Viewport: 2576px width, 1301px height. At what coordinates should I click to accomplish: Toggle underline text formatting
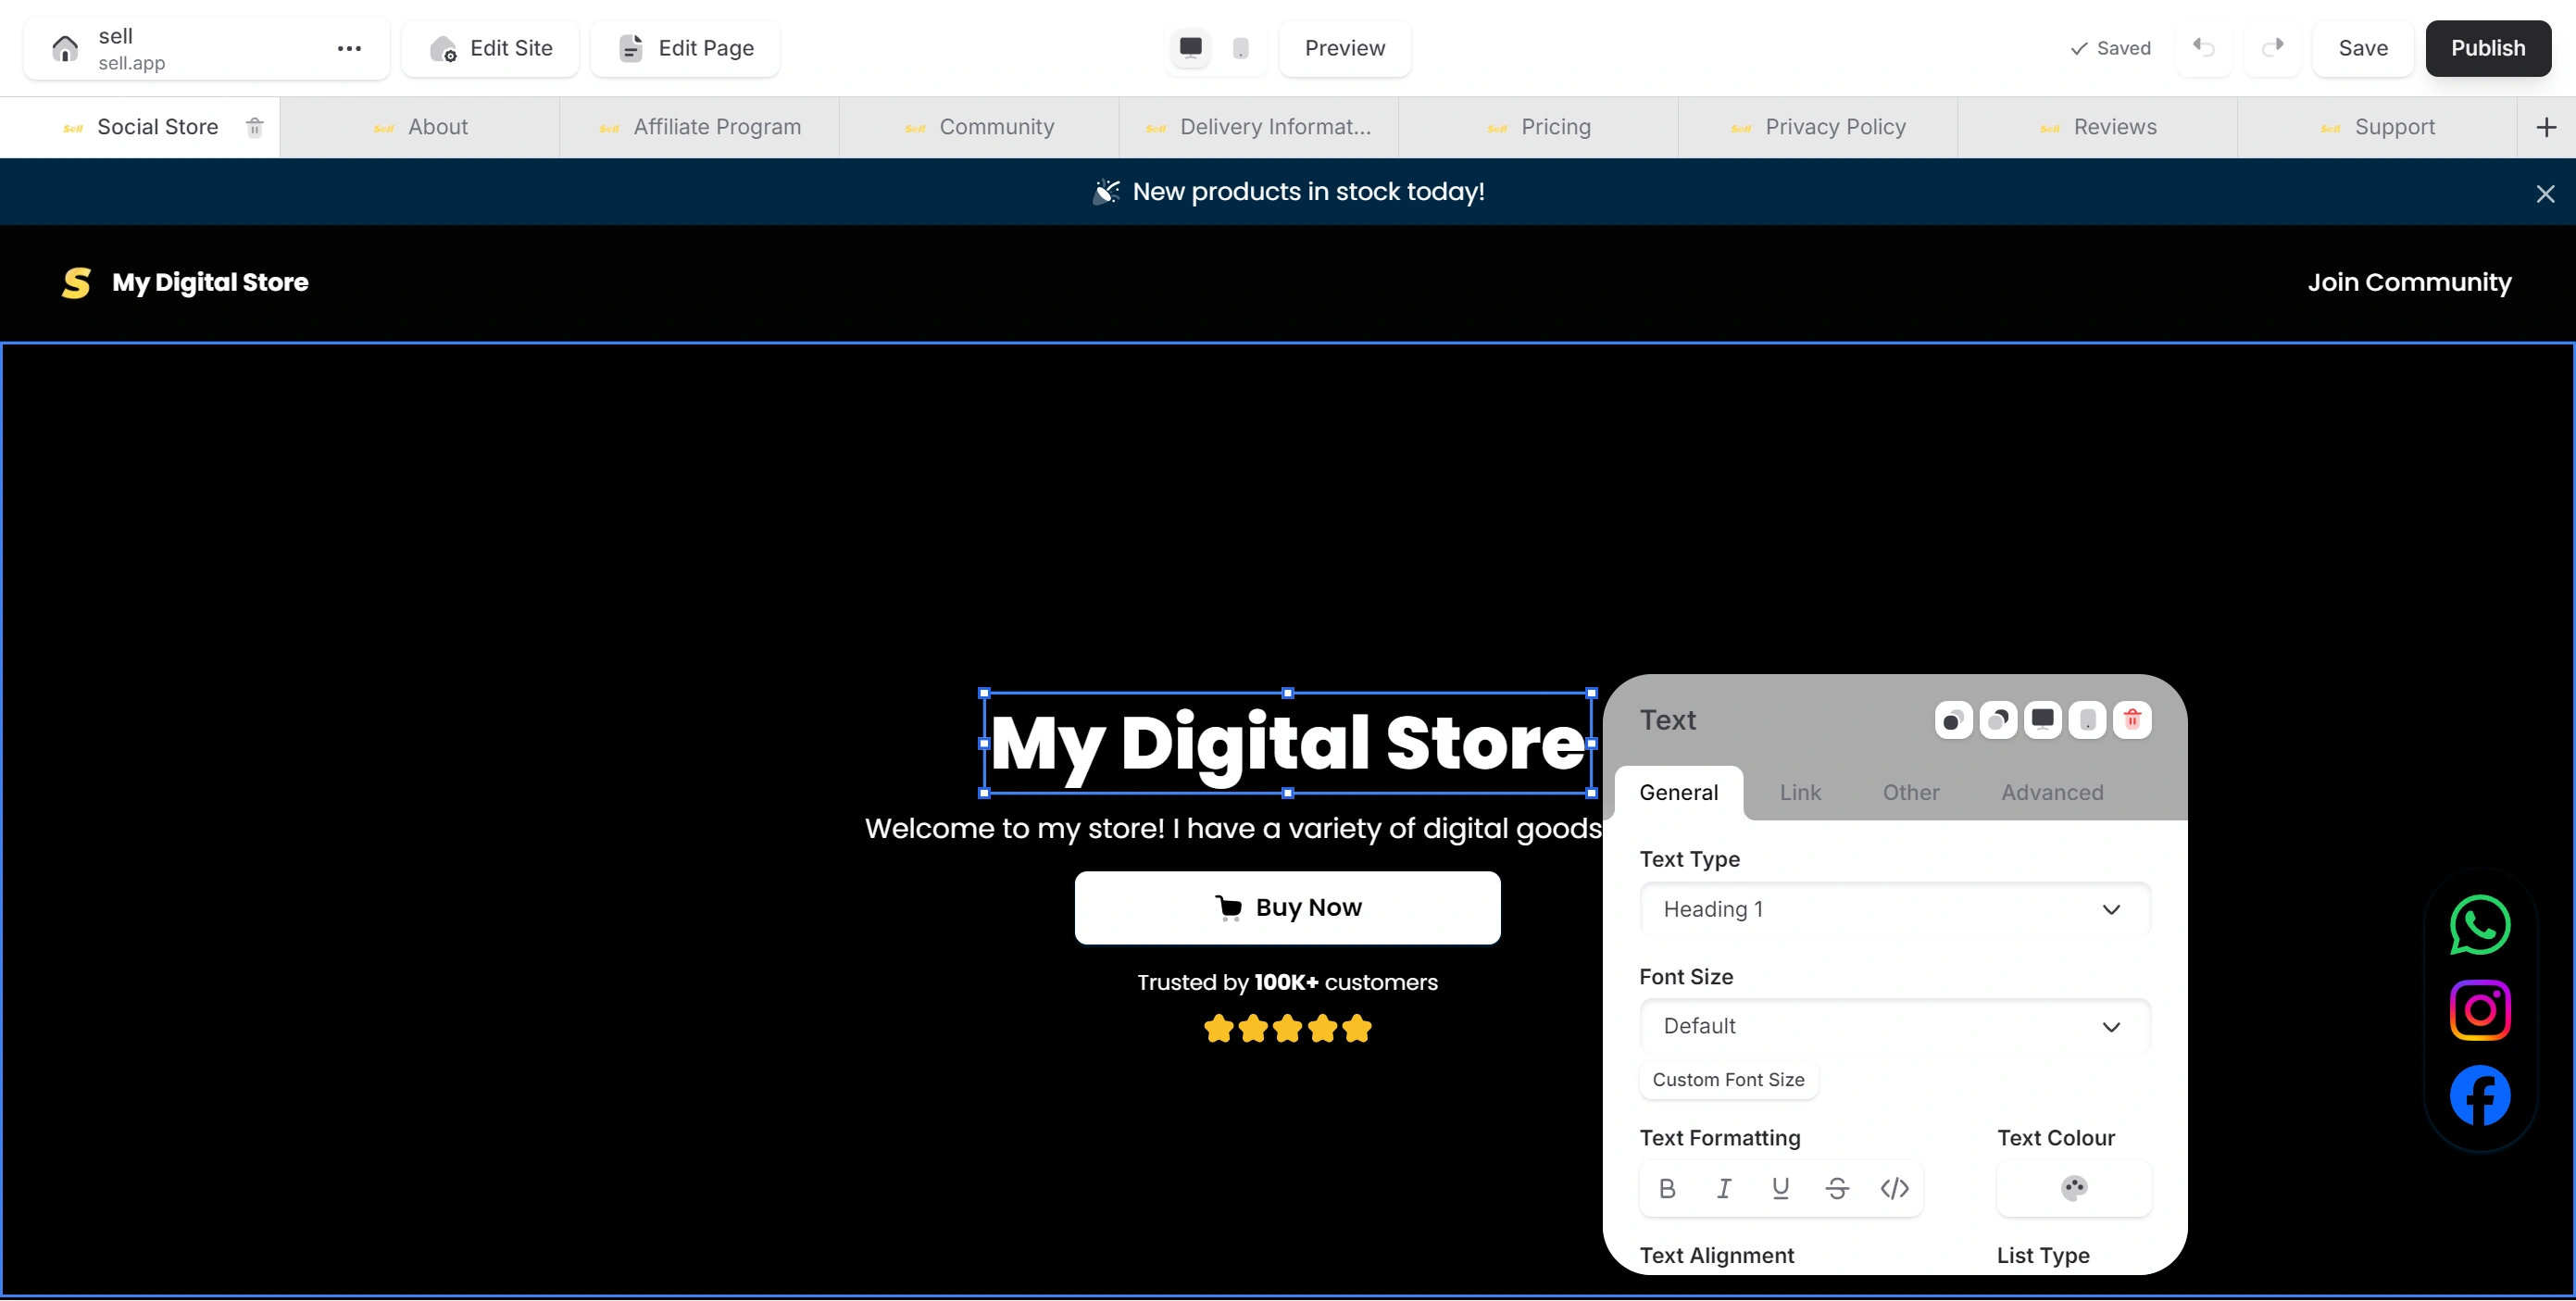pos(1780,1188)
